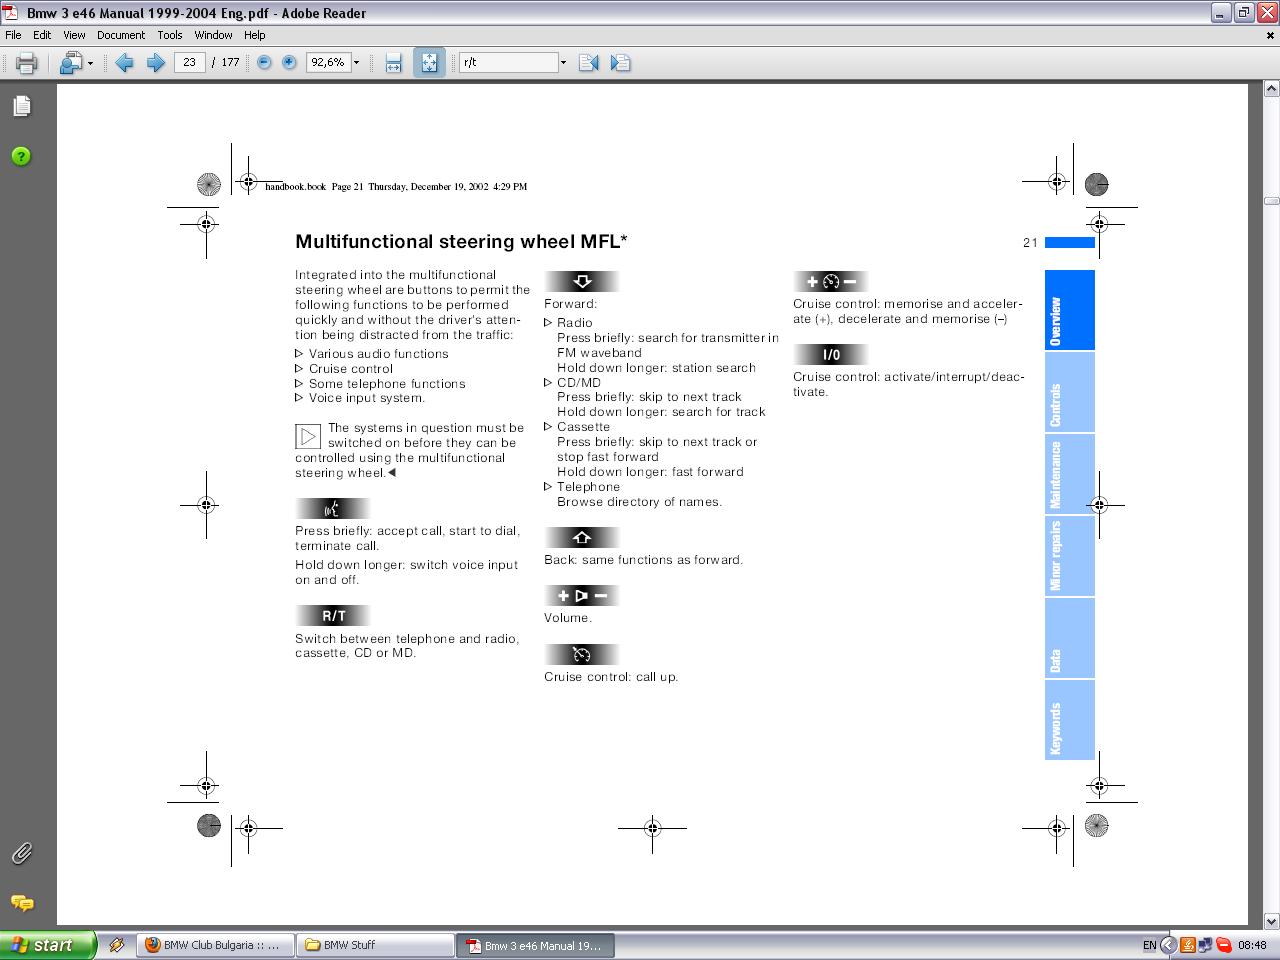Click the Volume plus/minus button image
Viewport: 1280px width, 960px height.
pyautogui.click(x=582, y=596)
